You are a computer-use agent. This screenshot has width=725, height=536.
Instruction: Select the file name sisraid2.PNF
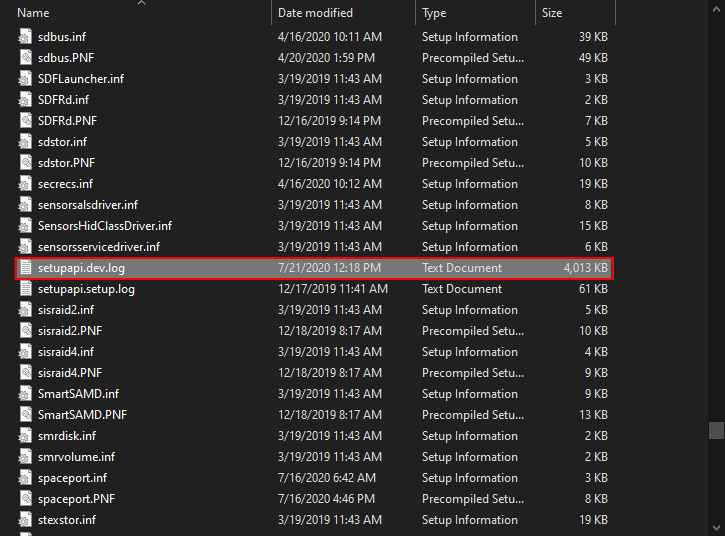coord(70,331)
